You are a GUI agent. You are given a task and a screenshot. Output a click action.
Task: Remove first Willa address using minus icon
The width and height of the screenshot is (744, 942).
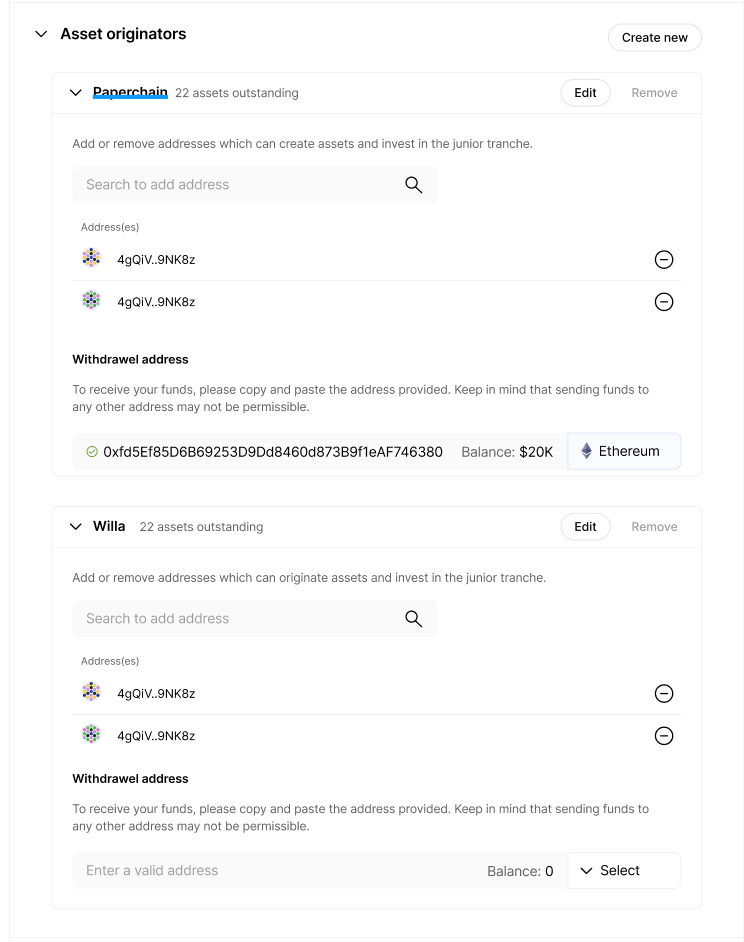(x=663, y=693)
